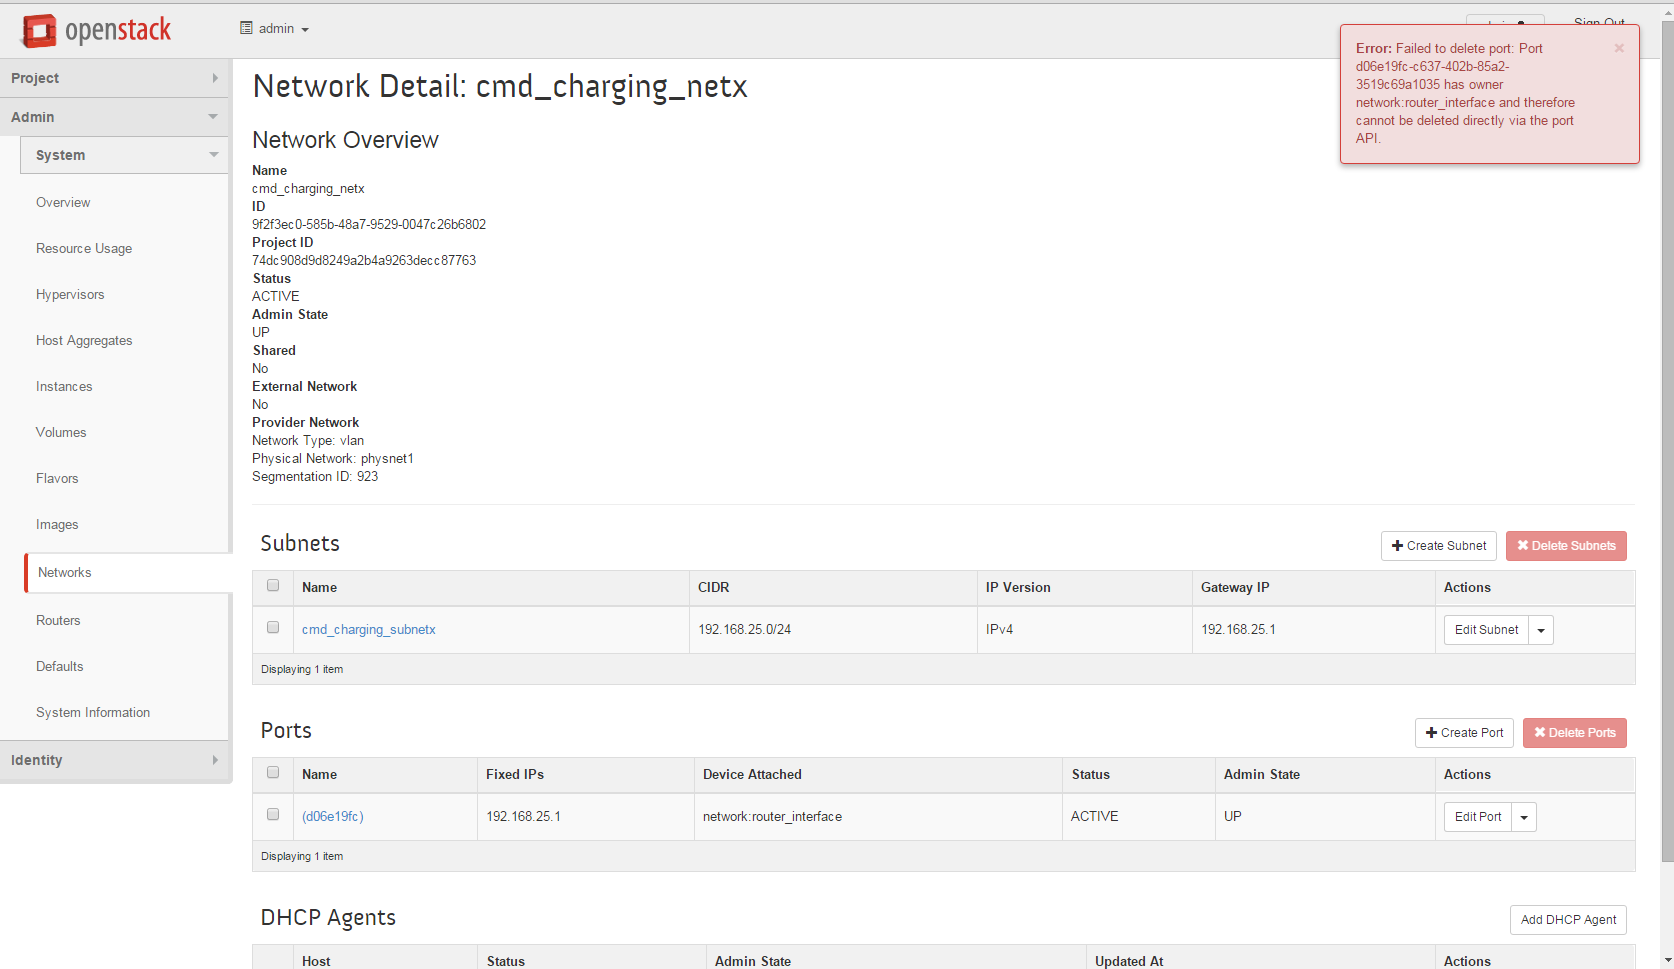This screenshot has width=1674, height=969.
Task: Click the OpenStack logo
Action: click(x=97, y=31)
